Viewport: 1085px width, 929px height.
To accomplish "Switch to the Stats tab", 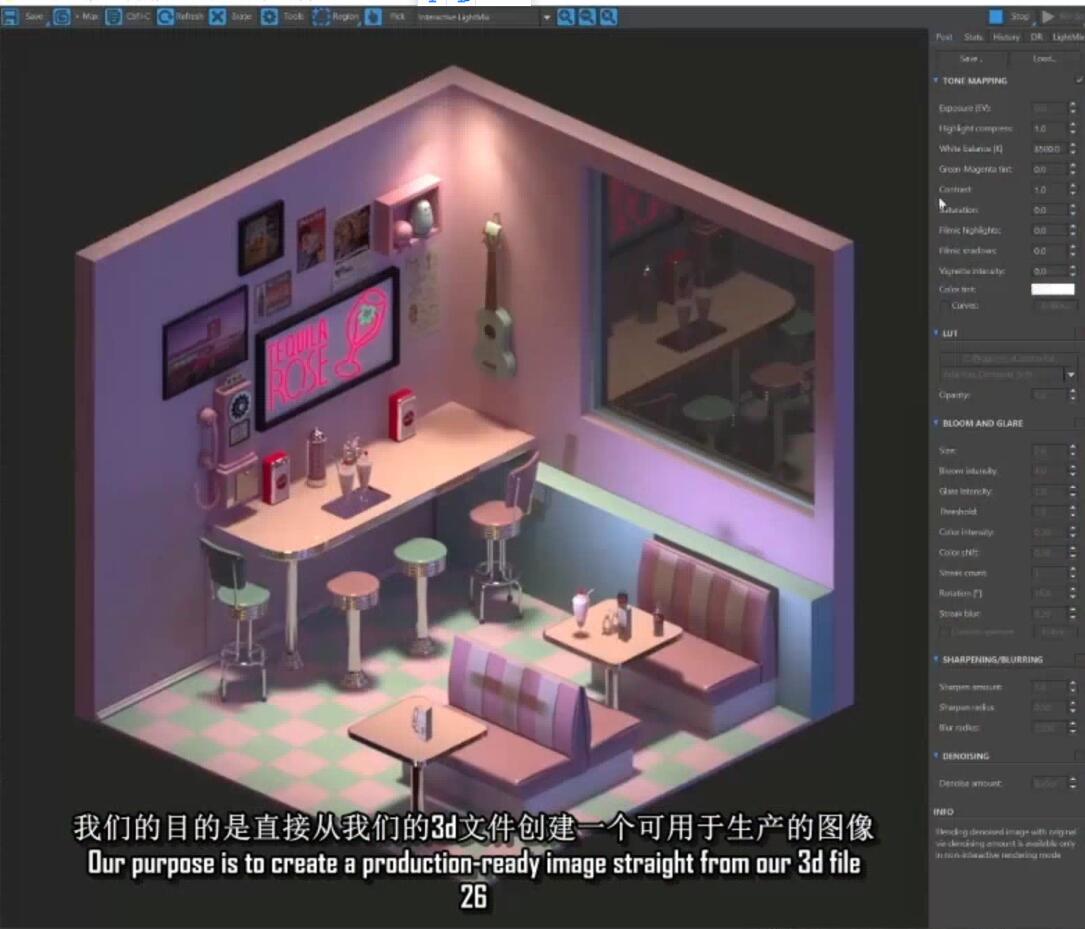I will click(973, 37).
